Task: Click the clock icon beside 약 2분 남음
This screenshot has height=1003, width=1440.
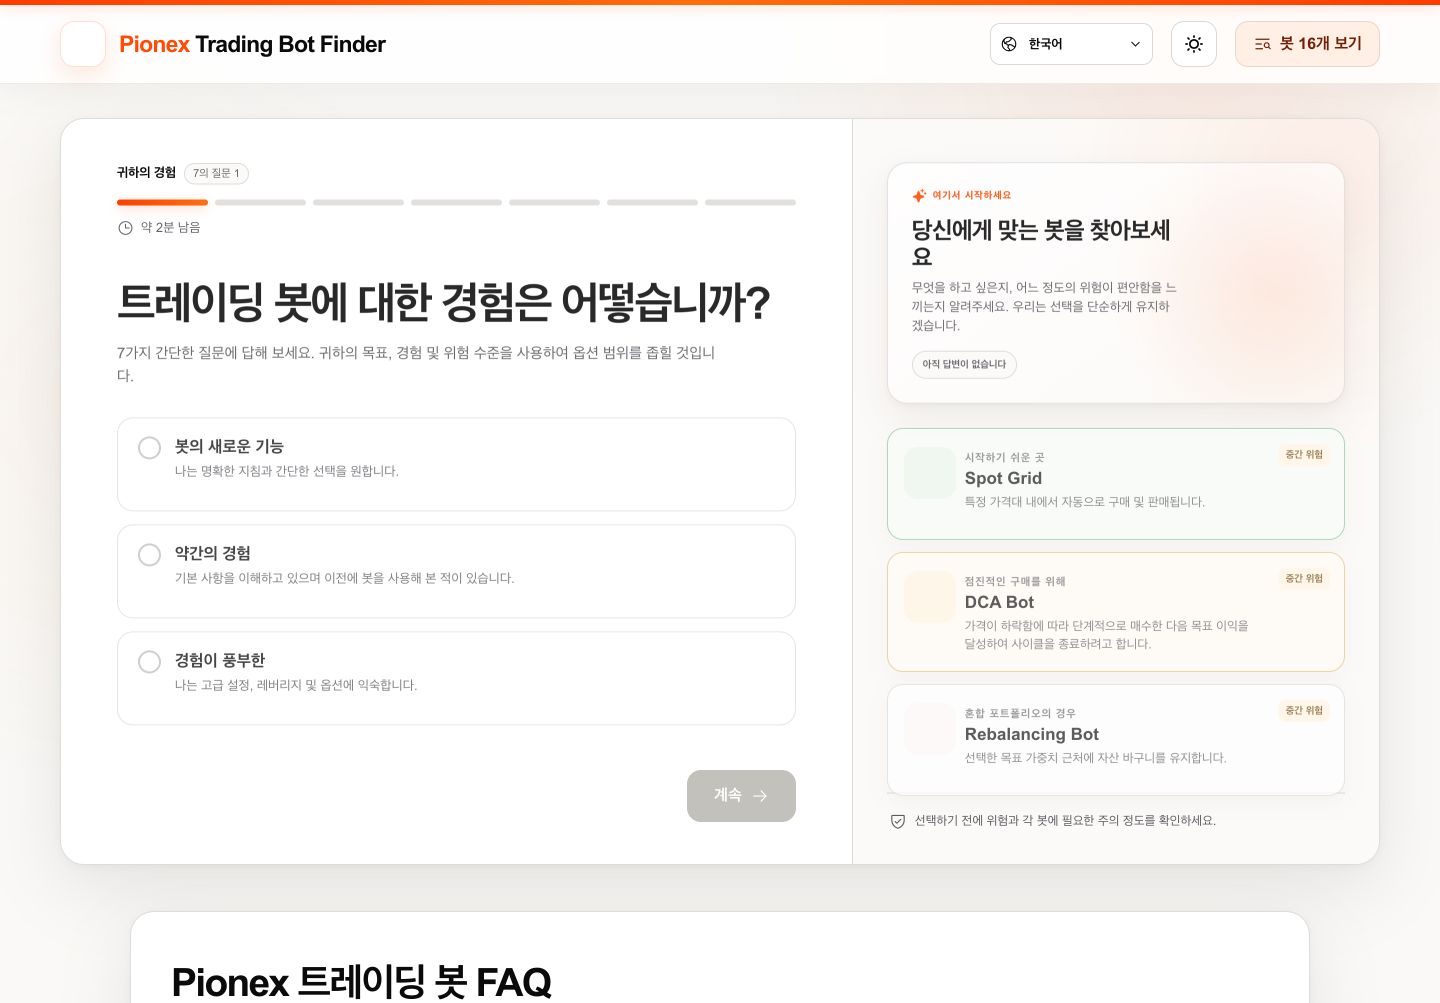Action: pos(125,228)
